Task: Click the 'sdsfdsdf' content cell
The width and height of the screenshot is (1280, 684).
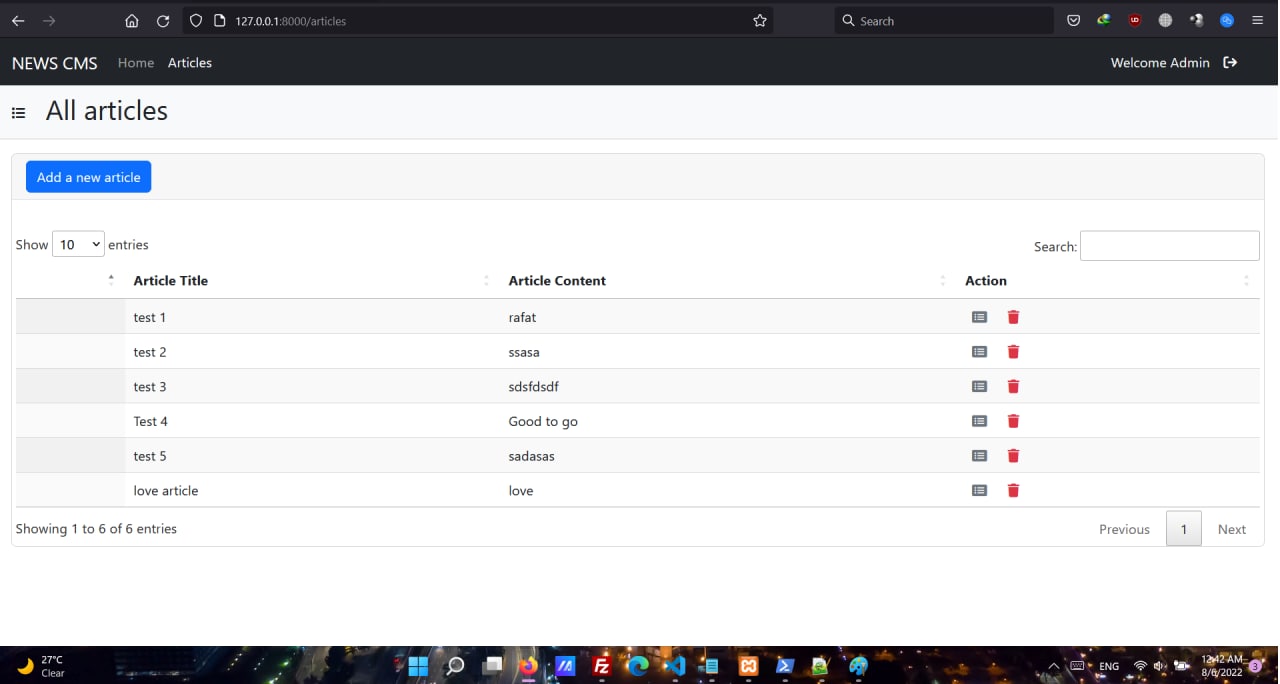Action: tap(729, 386)
